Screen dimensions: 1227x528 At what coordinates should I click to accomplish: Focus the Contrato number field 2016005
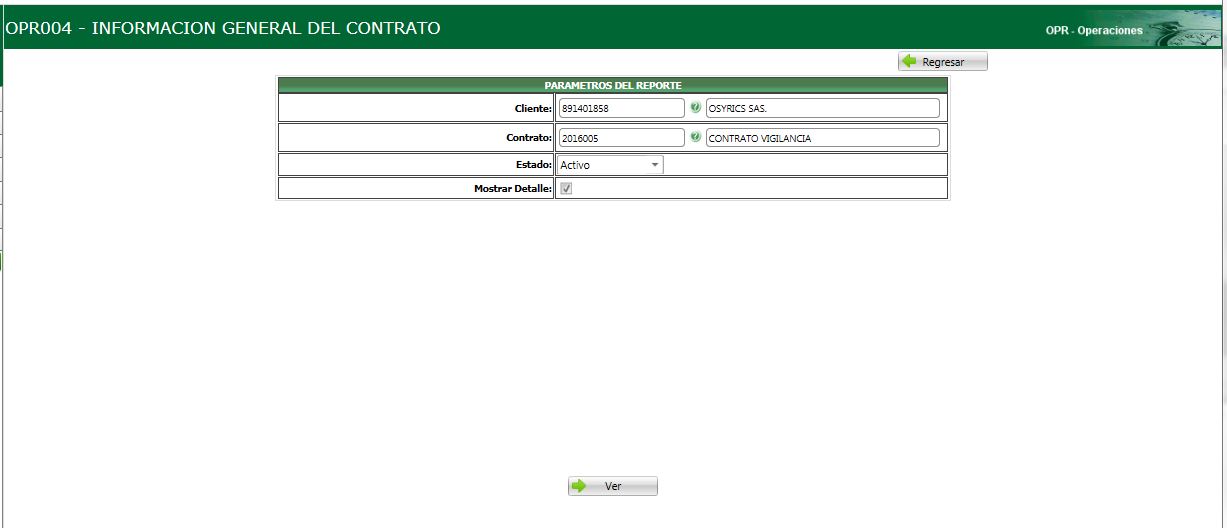coord(621,138)
